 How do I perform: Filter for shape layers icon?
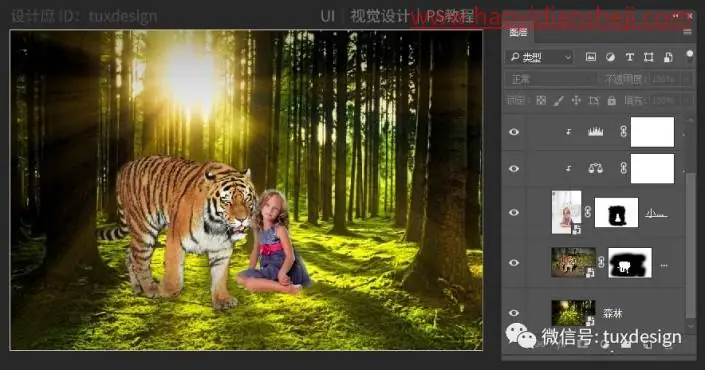click(648, 57)
